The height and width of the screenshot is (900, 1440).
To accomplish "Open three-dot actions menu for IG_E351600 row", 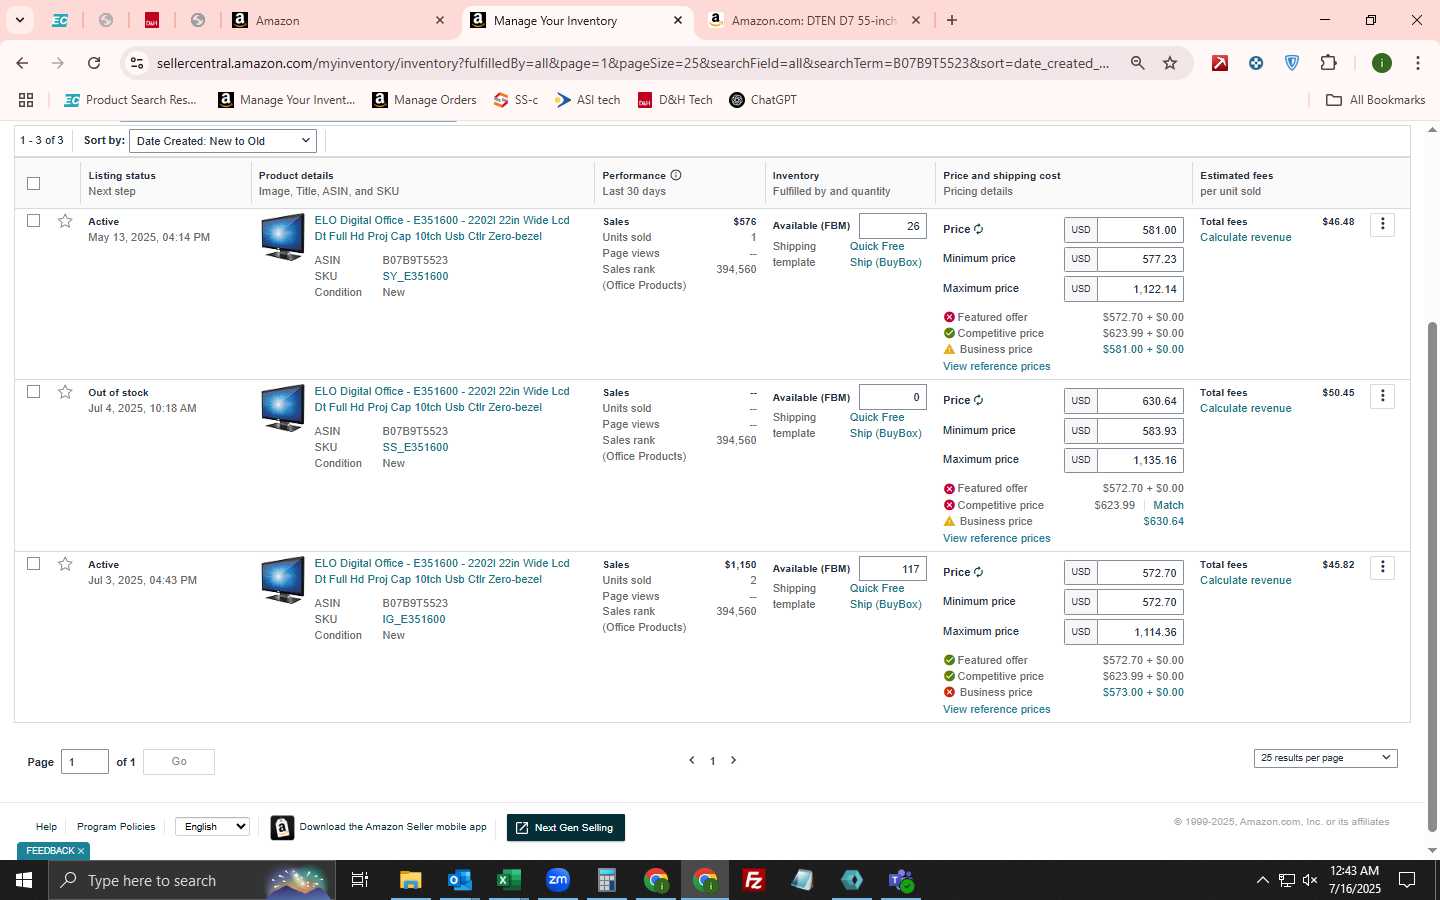I will [x=1382, y=567].
